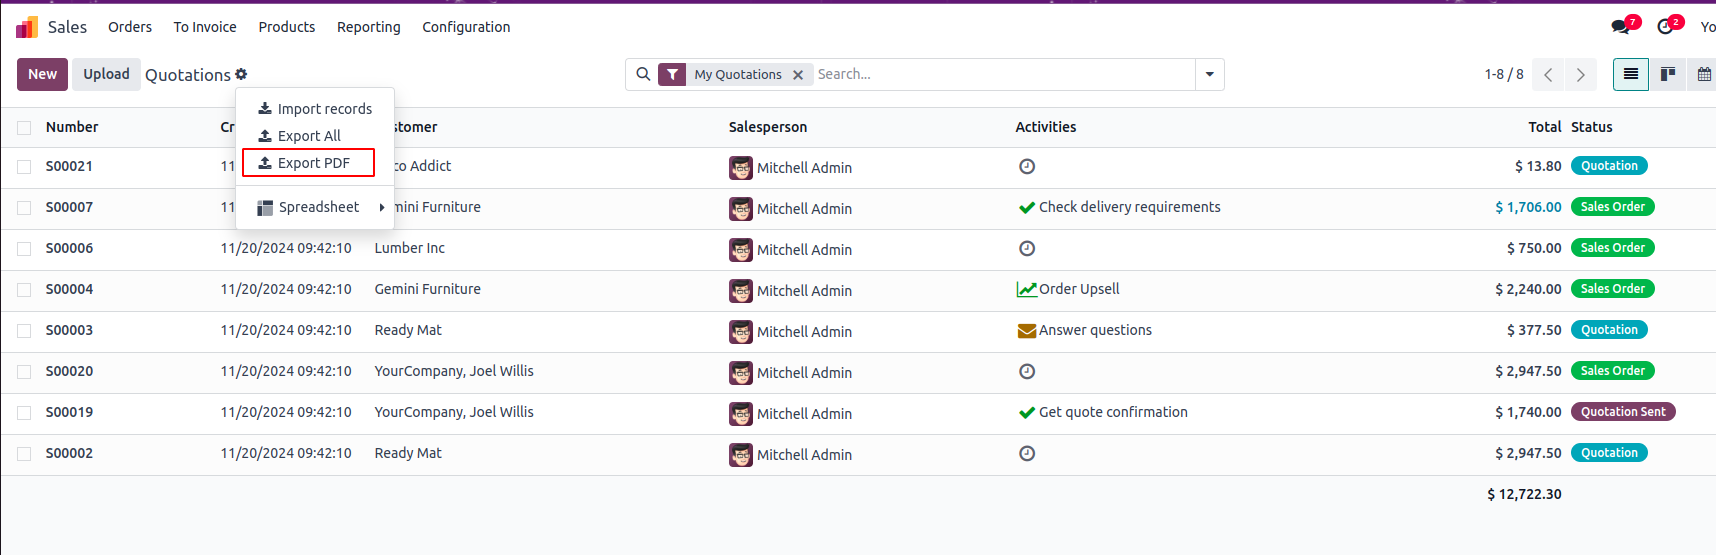
Task: Open the messages conversation icon
Action: [x=1621, y=27]
